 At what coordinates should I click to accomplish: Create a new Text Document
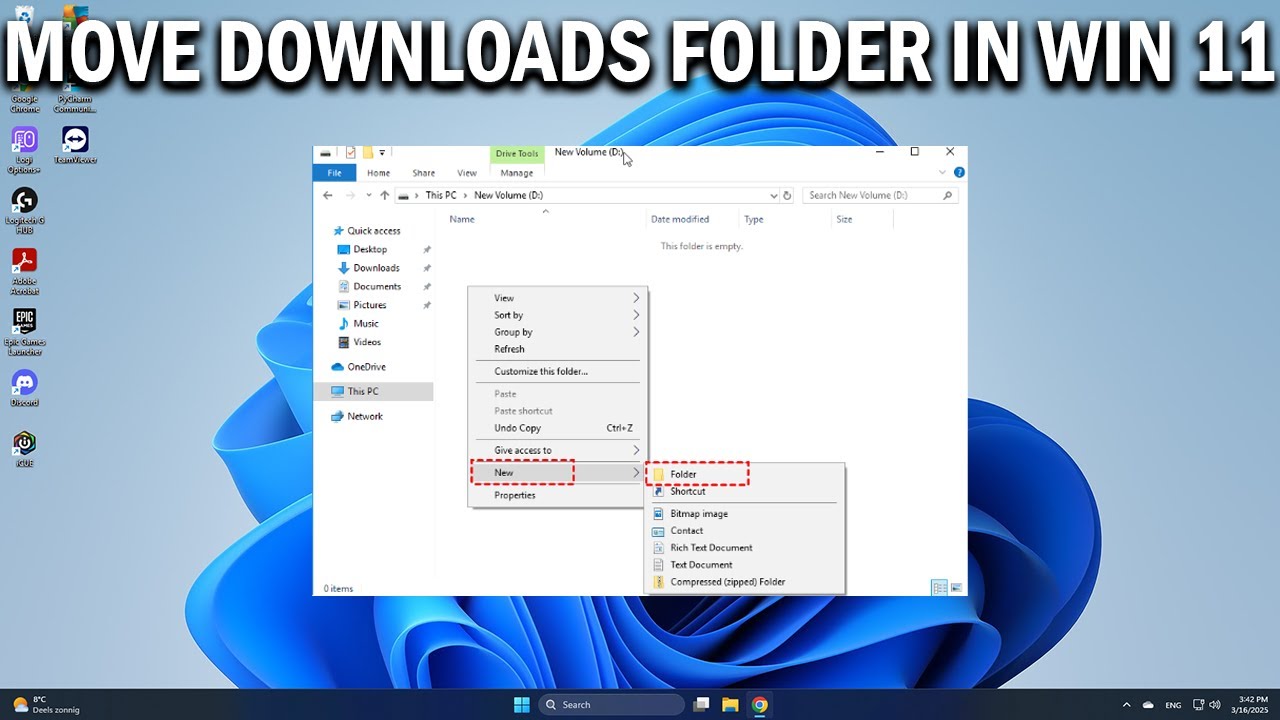click(745, 565)
